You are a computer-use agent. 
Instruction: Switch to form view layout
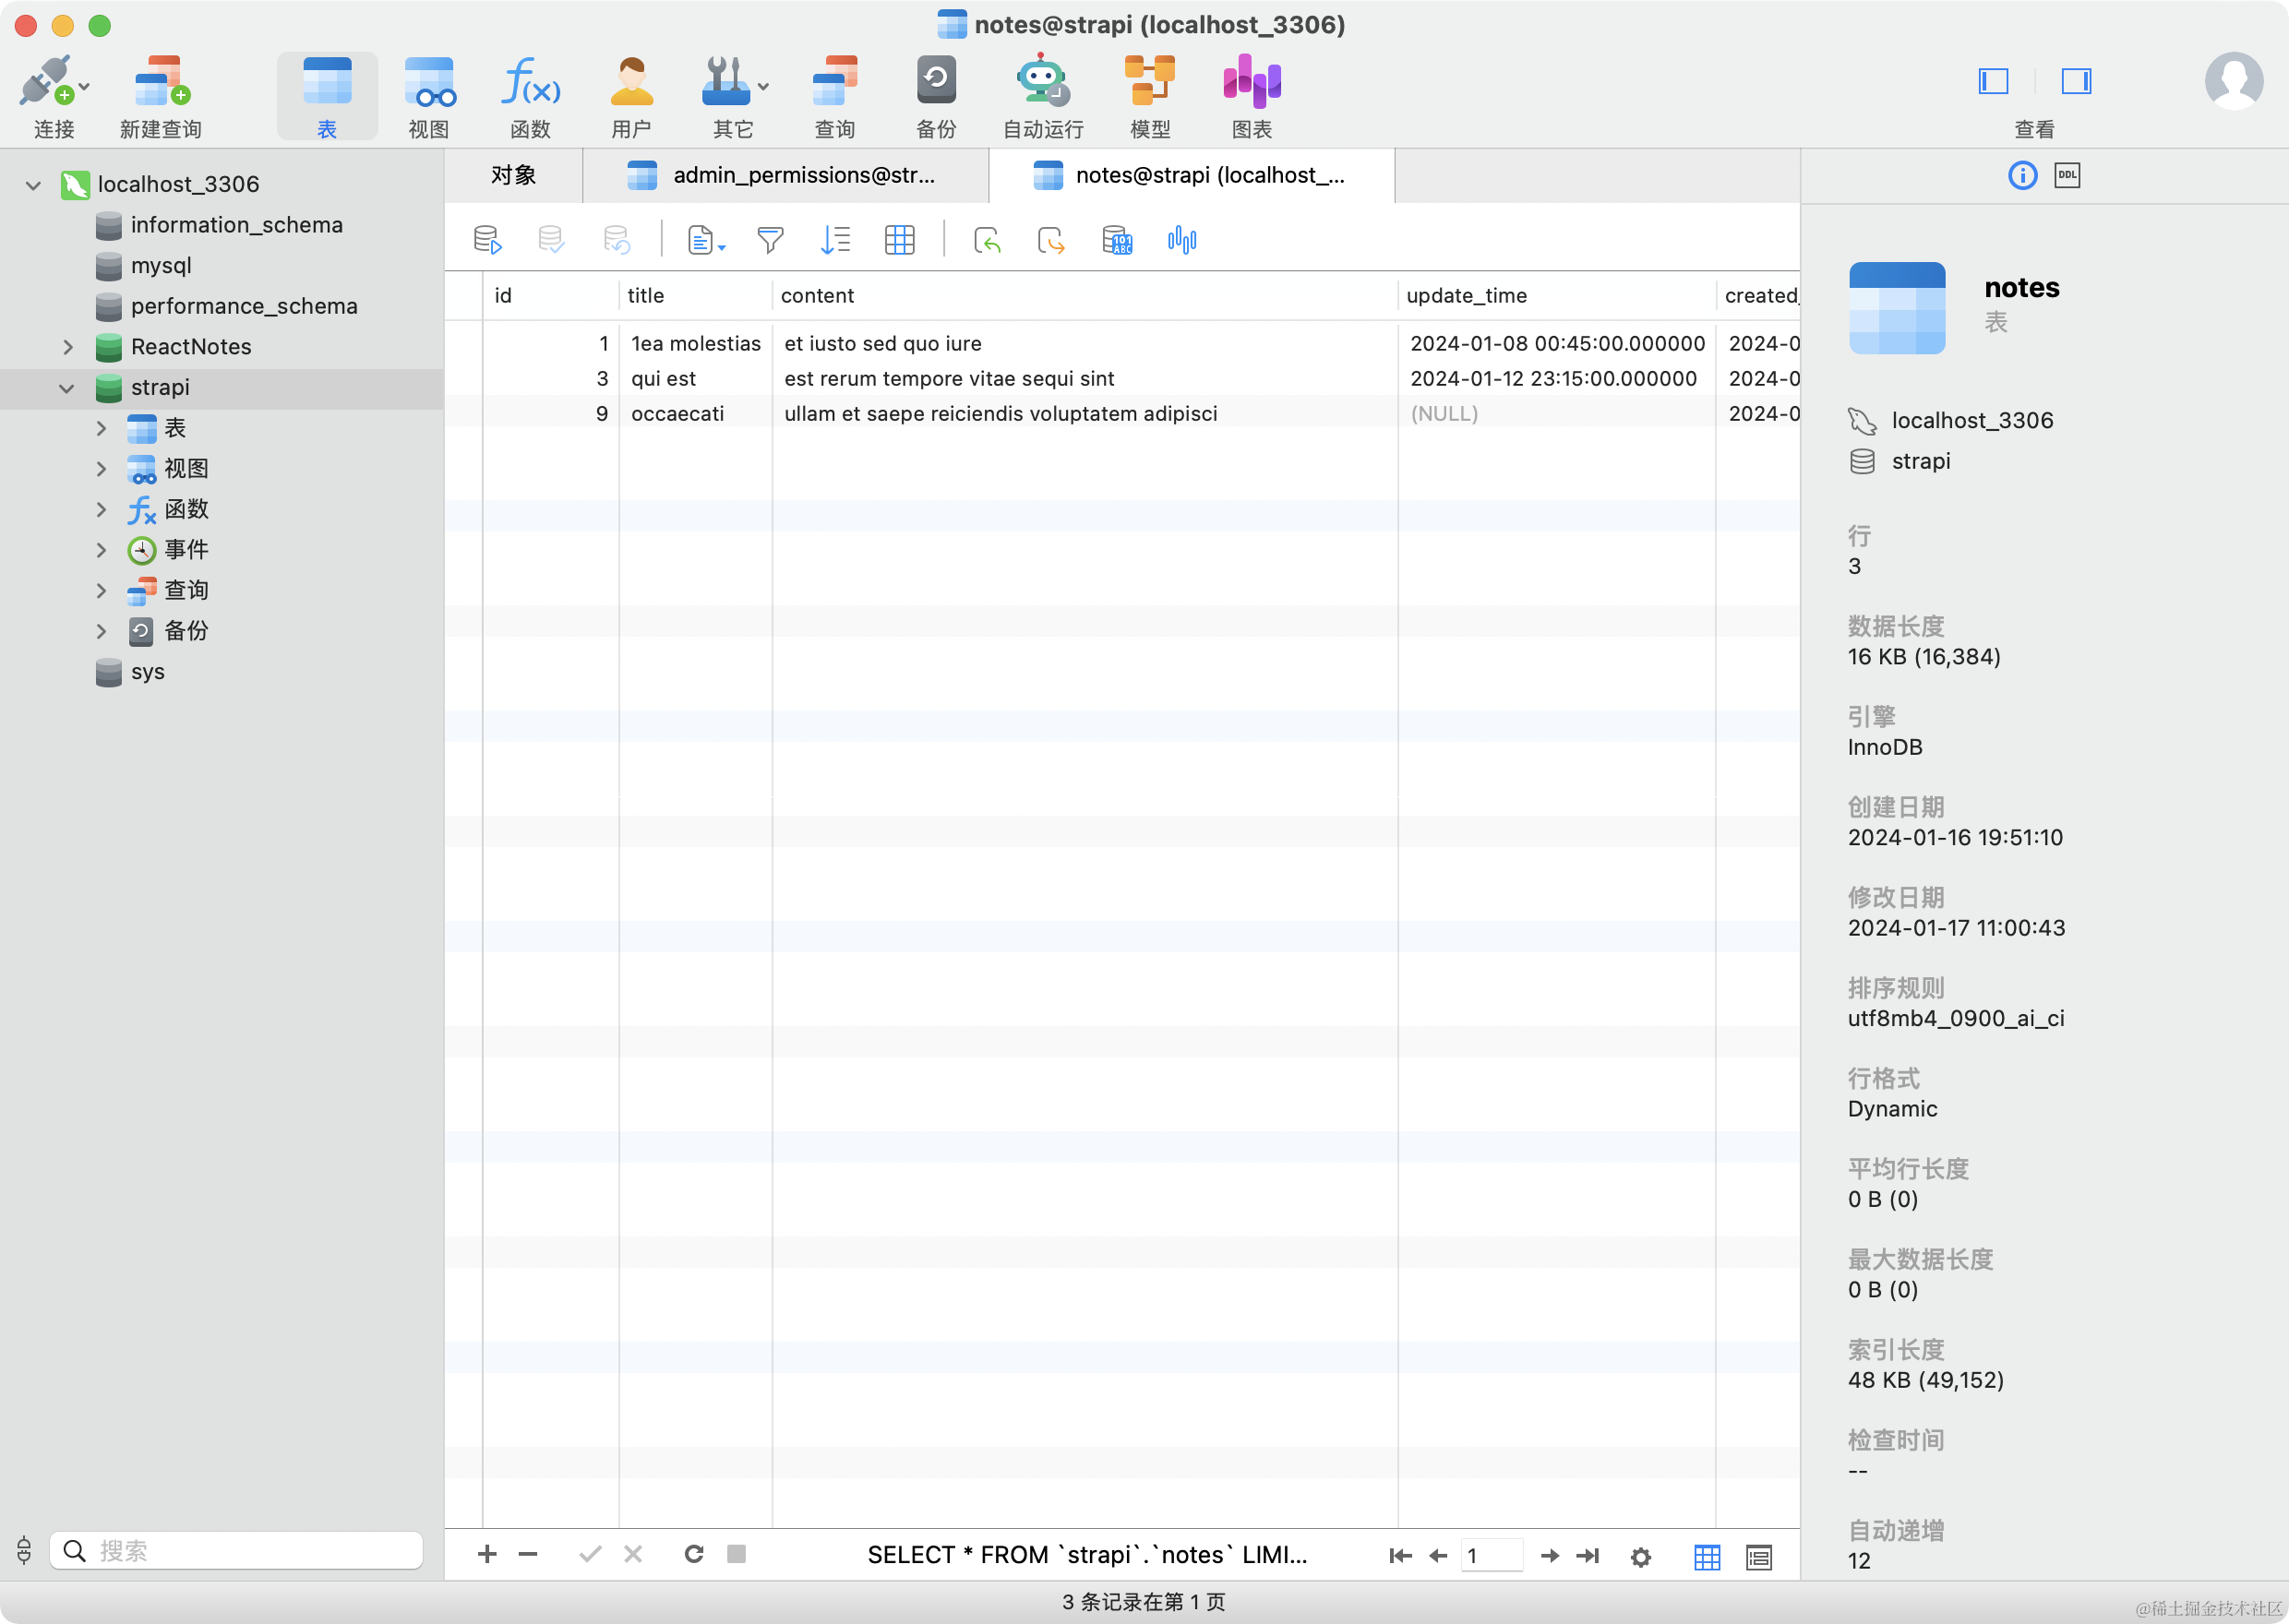coord(1758,1557)
